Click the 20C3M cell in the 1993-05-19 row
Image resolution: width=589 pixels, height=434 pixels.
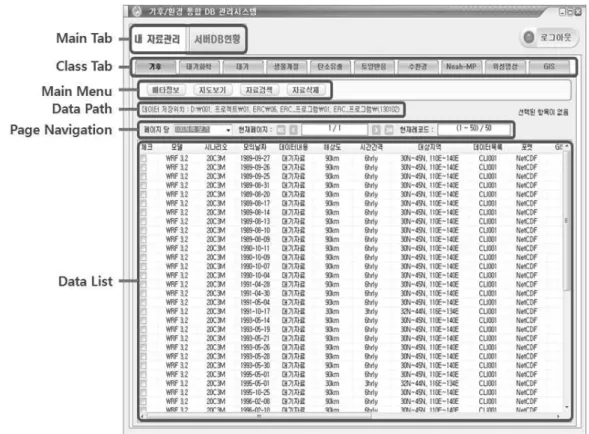216,330
